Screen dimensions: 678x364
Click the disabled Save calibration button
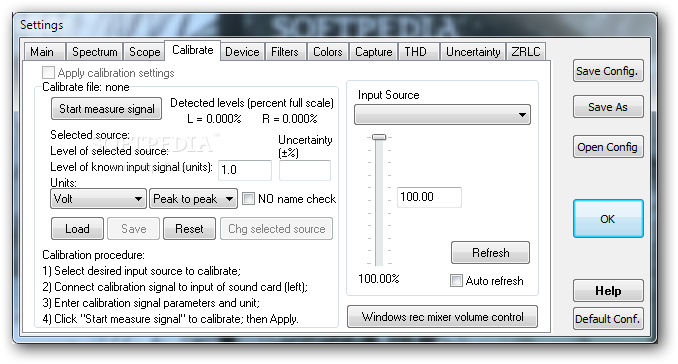pyautogui.click(x=134, y=229)
